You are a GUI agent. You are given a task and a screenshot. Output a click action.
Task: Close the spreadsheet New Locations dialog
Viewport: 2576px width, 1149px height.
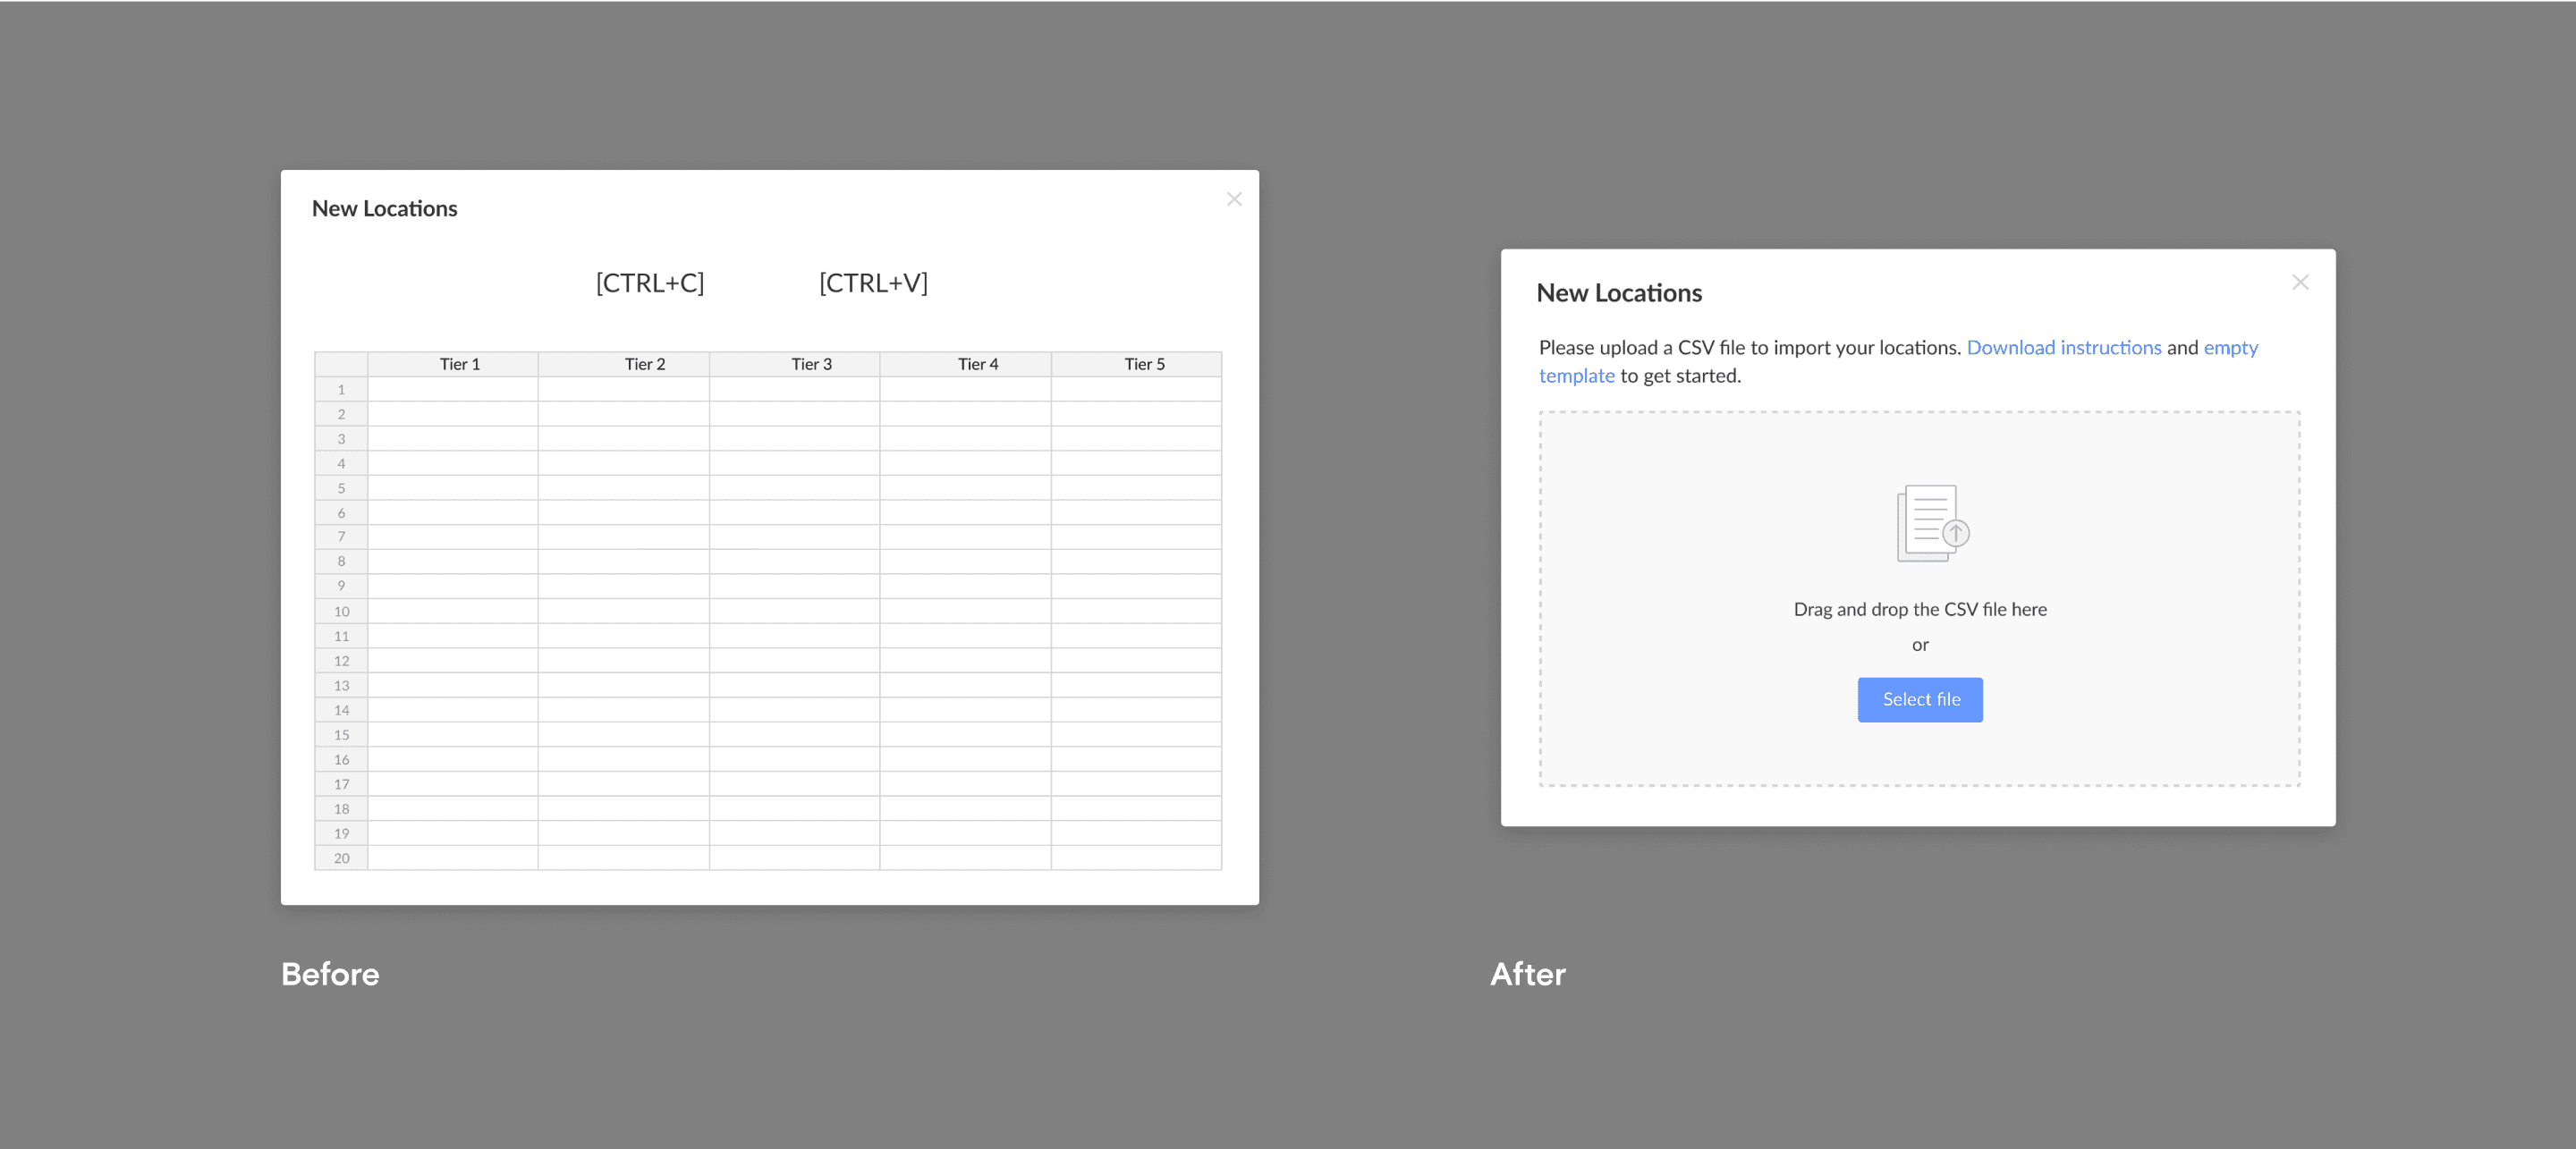1234,199
